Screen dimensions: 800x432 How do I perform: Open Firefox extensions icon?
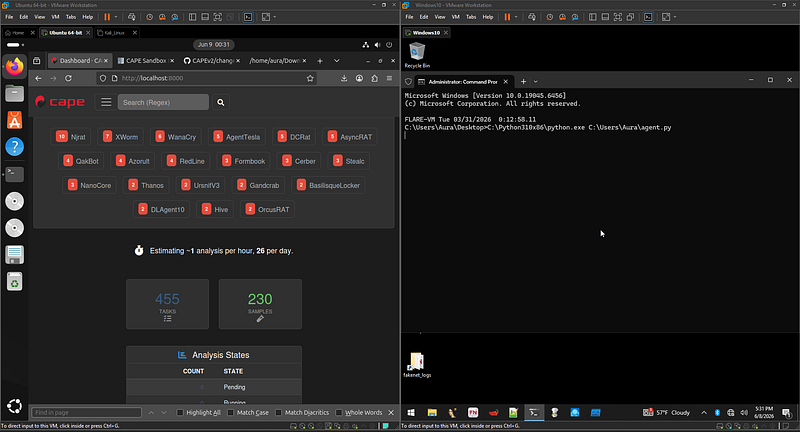tap(374, 78)
